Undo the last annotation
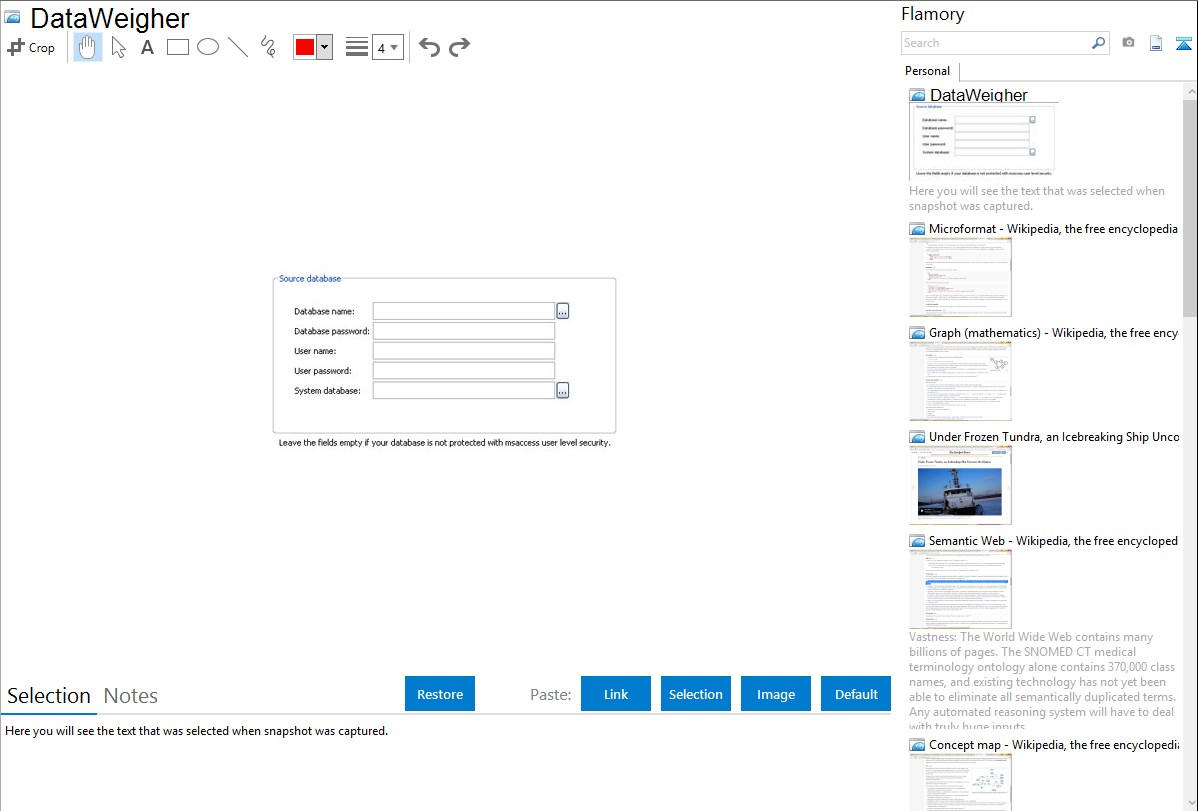Screen dimensions: 1198x811 [x=429, y=47]
